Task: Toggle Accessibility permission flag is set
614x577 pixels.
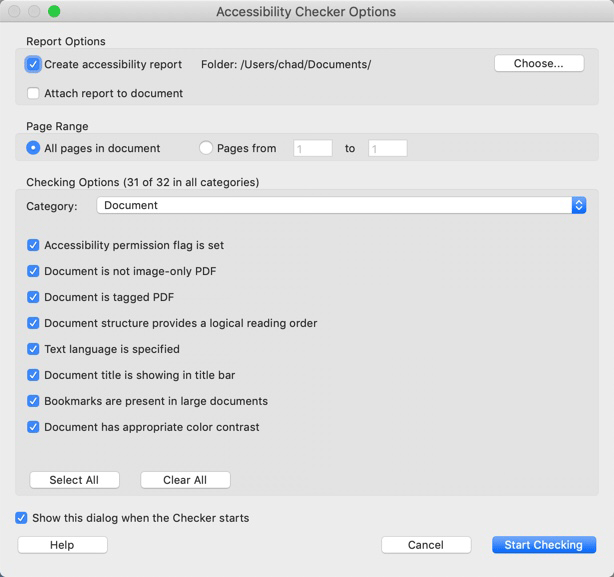Action: pos(33,245)
